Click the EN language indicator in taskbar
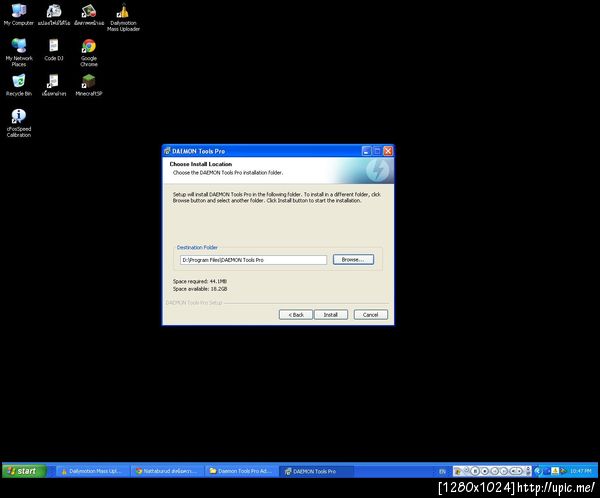This screenshot has height=498, width=600. point(442,471)
